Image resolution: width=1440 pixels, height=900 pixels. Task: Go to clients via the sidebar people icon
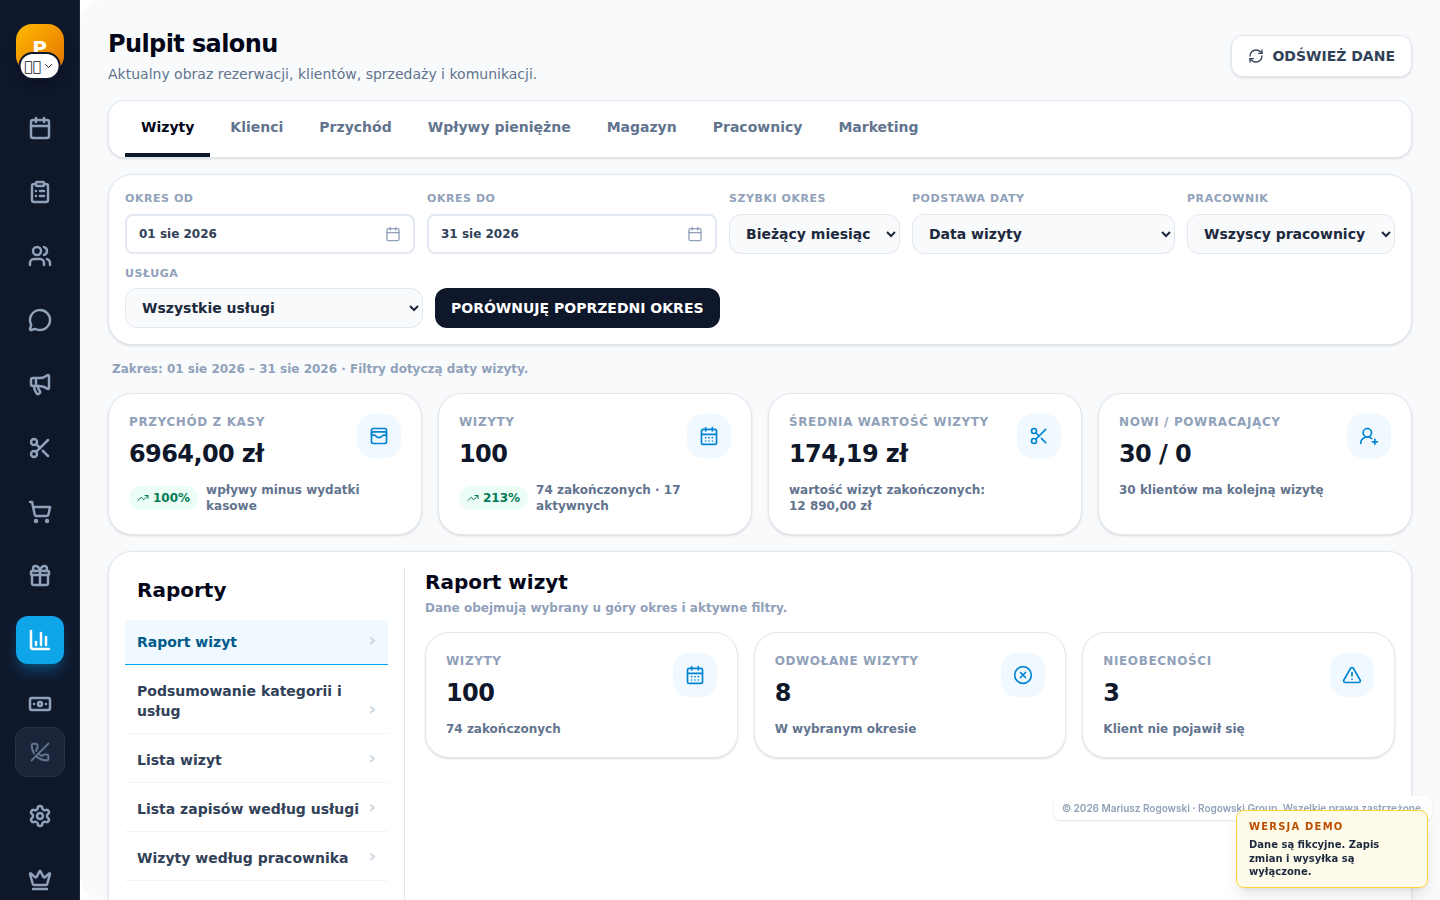[40, 256]
